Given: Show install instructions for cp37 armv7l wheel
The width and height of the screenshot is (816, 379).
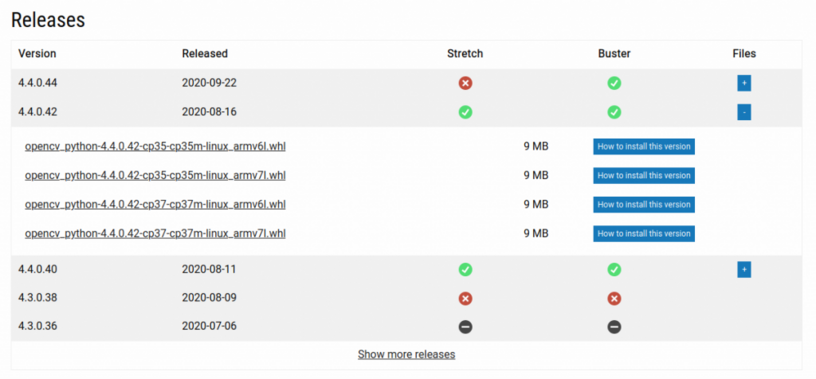Looking at the screenshot, I should [644, 234].
